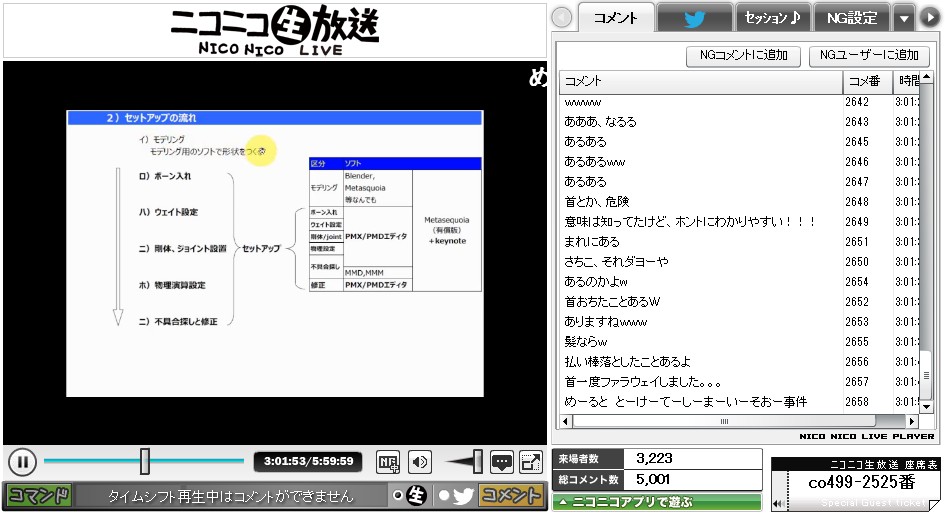Toggle comment overlay with speech bubble icon
Screen dimensions: 945x514
point(501,462)
